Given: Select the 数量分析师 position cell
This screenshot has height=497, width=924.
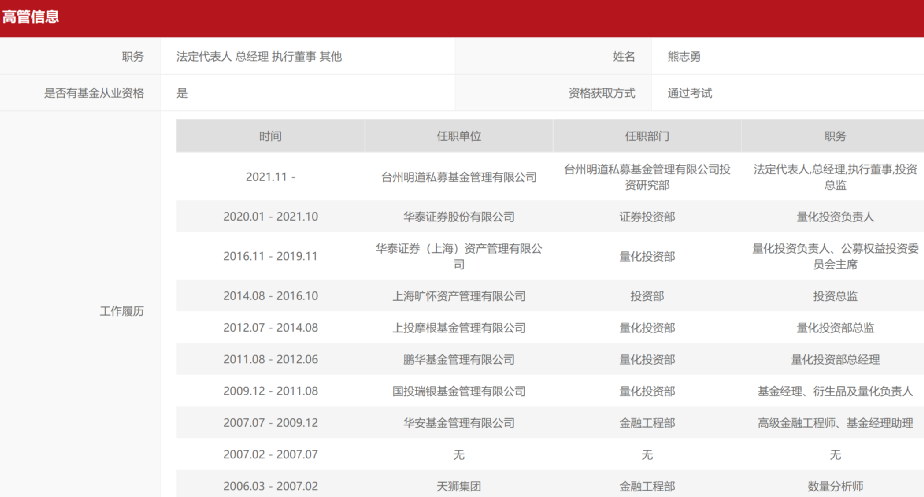Looking at the screenshot, I should [835, 486].
